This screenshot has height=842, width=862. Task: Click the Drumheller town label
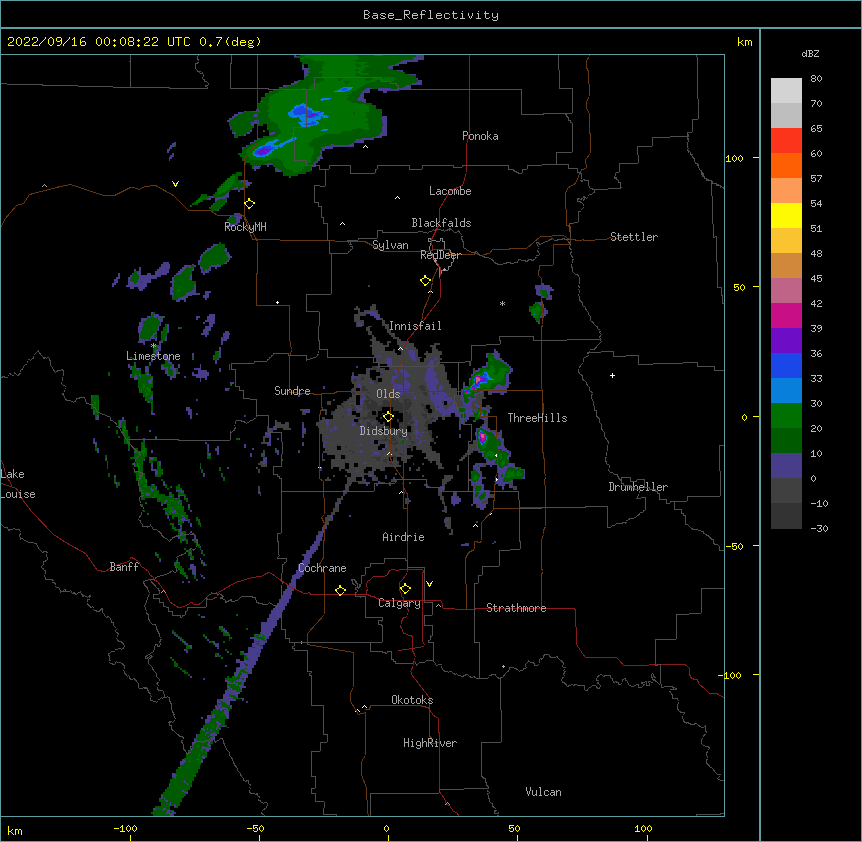[x=638, y=487]
